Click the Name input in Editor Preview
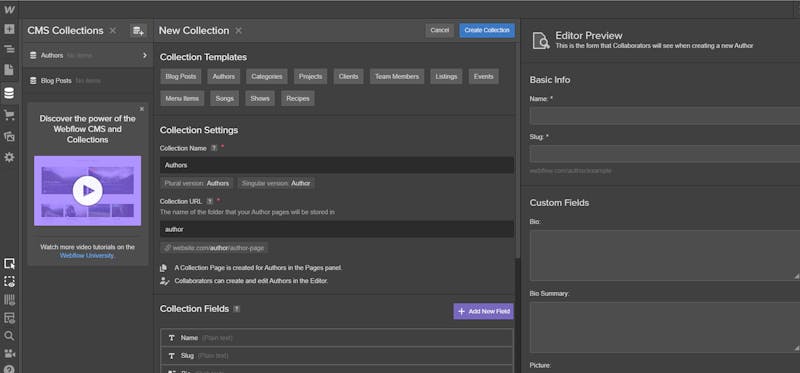 point(665,116)
